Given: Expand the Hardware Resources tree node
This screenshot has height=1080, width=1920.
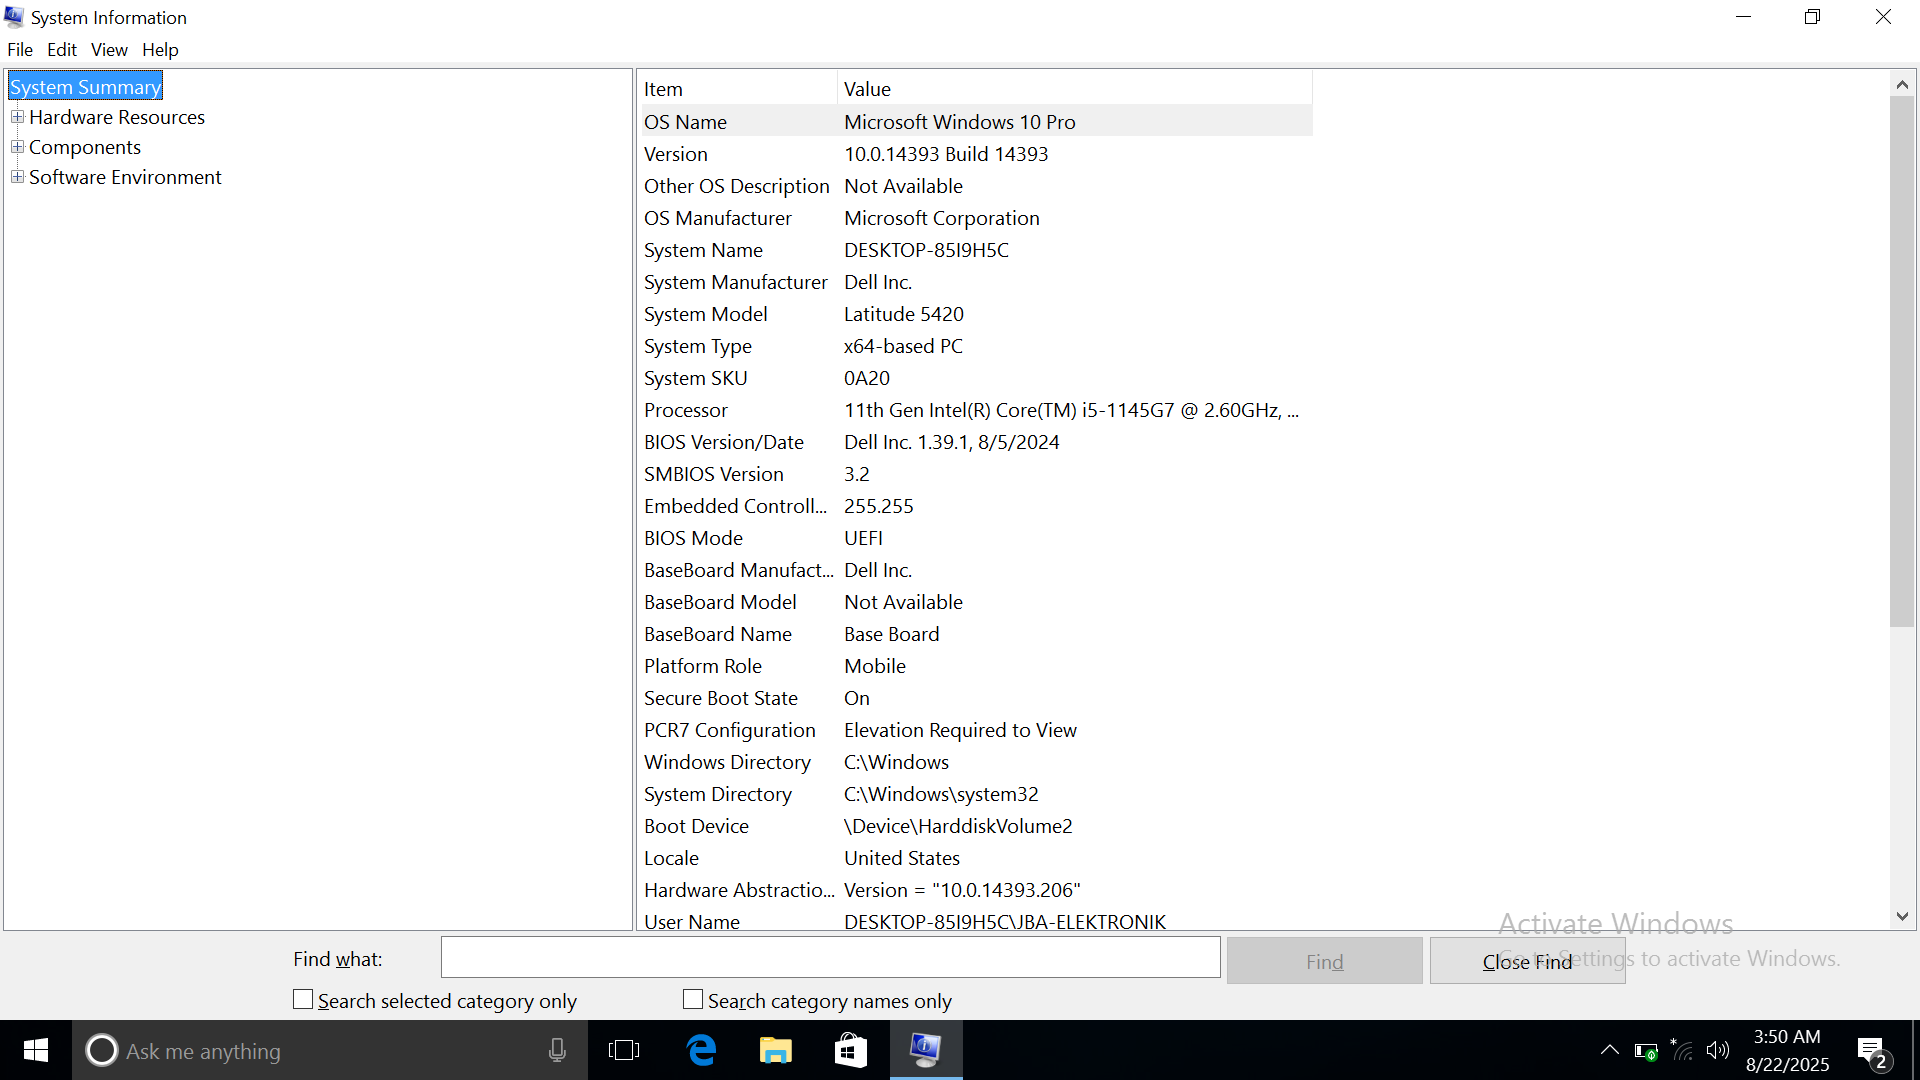Looking at the screenshot, I should point(17,117).
